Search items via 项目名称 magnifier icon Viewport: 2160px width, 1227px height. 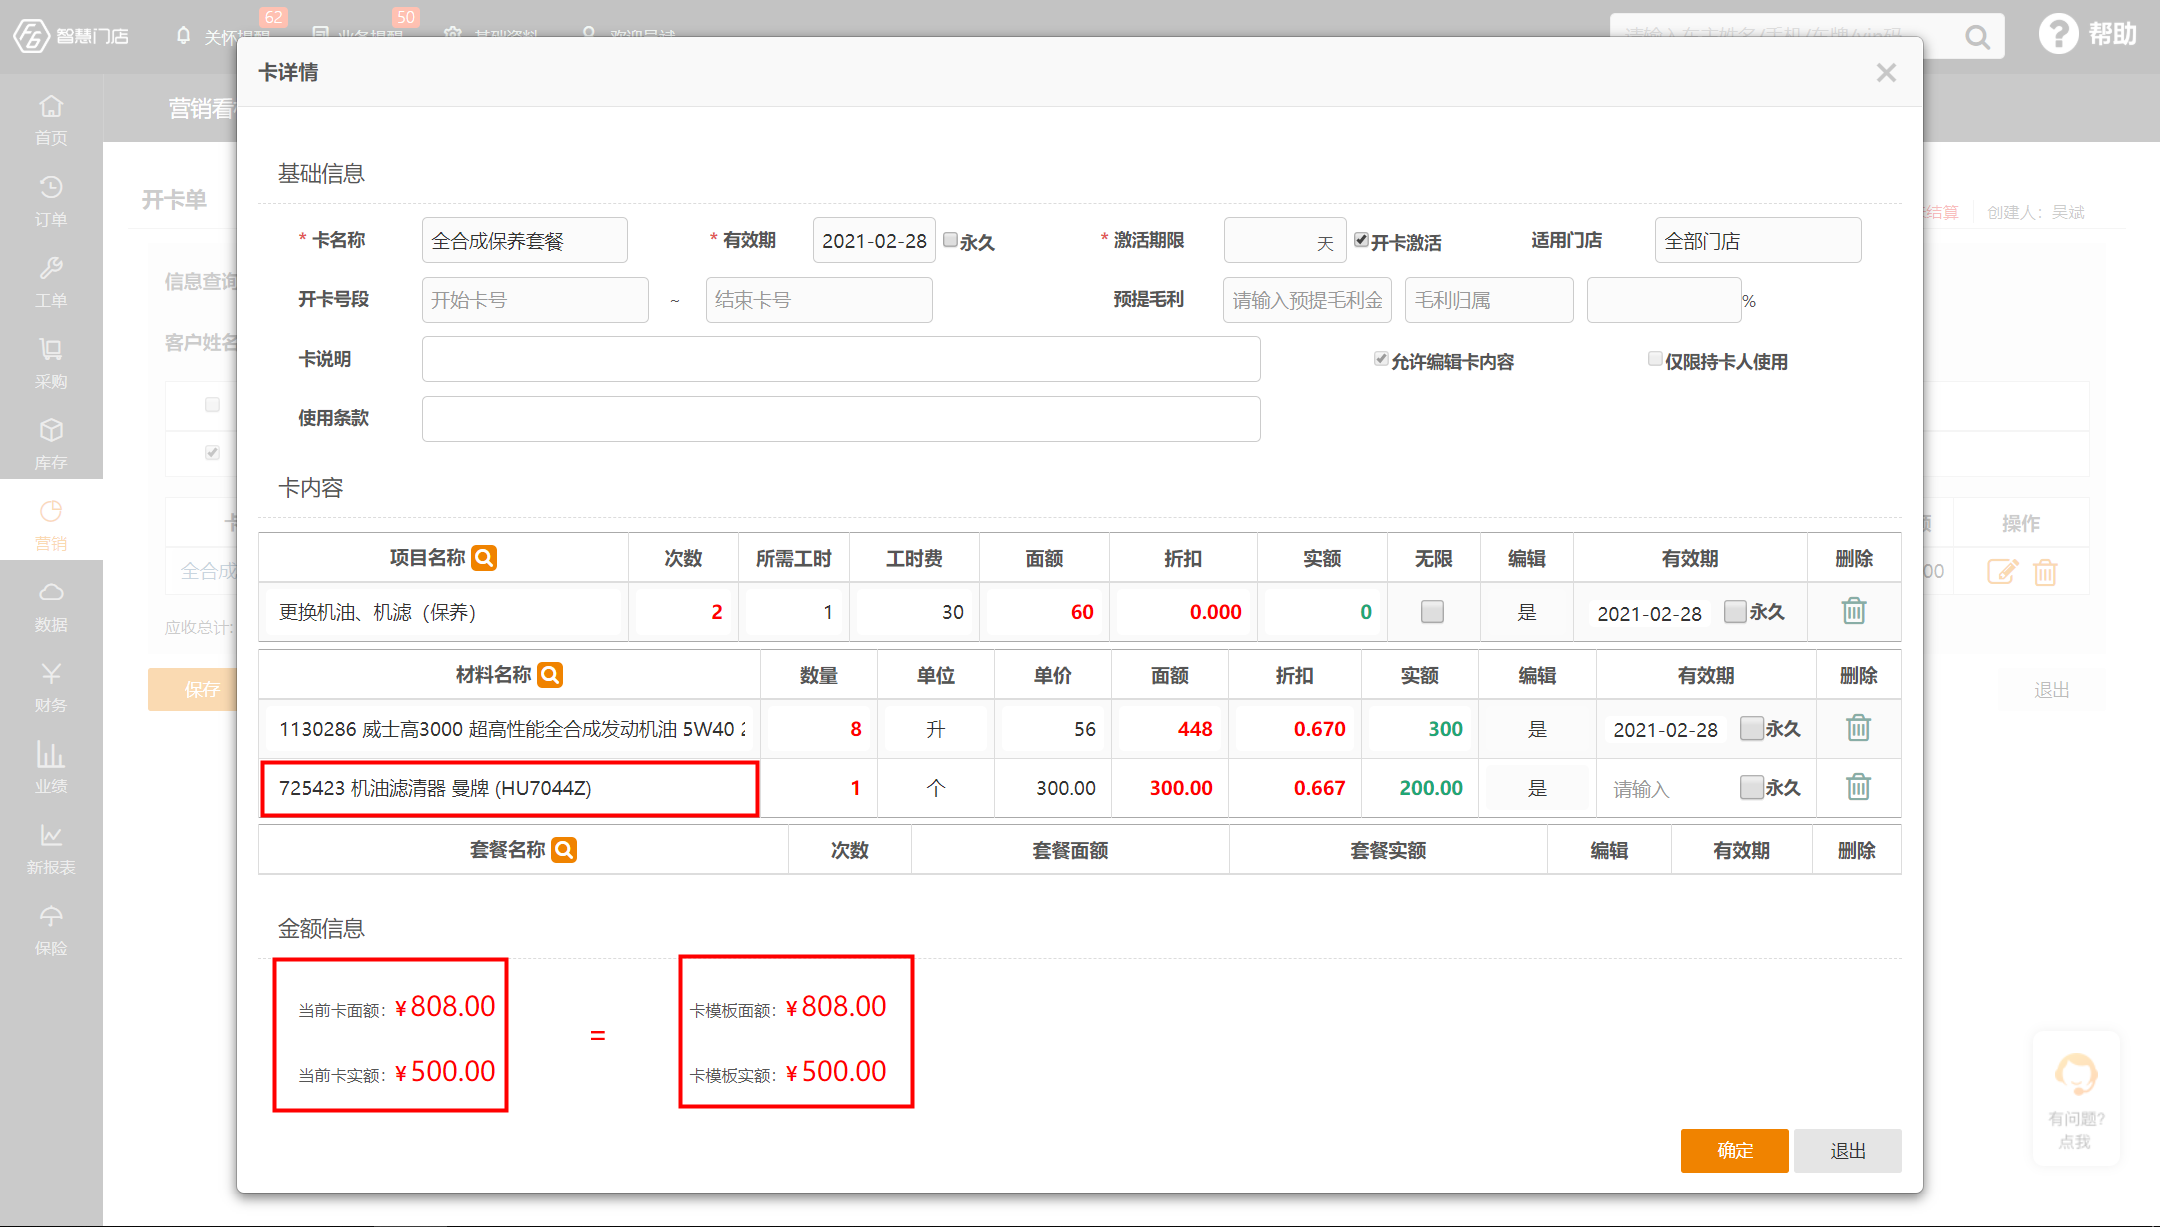coord(484,558)
